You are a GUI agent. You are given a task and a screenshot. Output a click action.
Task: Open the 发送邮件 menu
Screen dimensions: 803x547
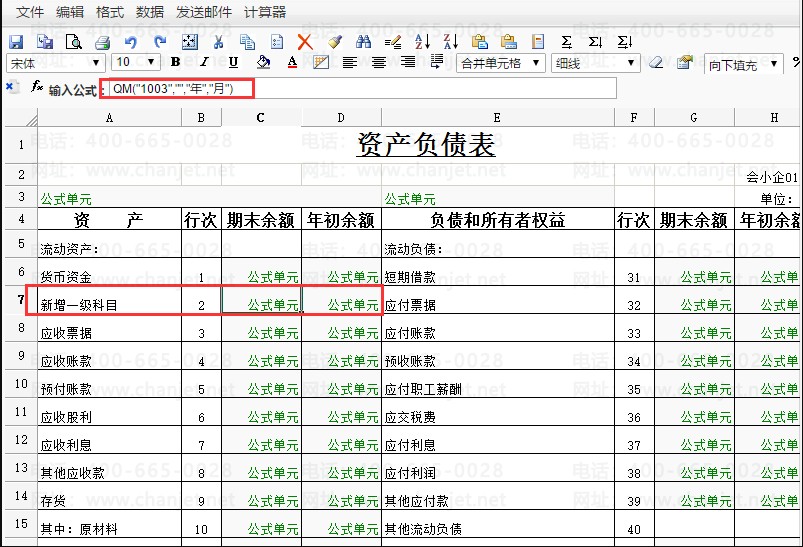[x=203, y=12]
